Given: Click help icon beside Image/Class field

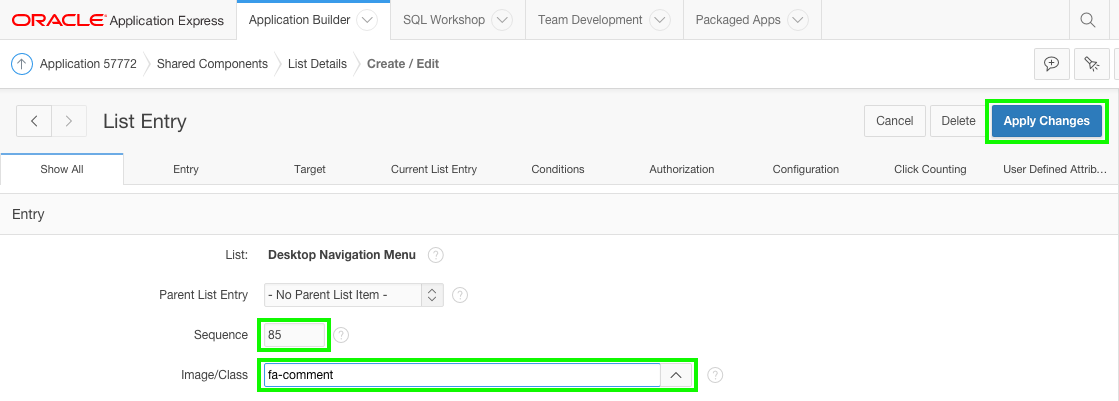Looking at the screenshot, I should point(715,375).
